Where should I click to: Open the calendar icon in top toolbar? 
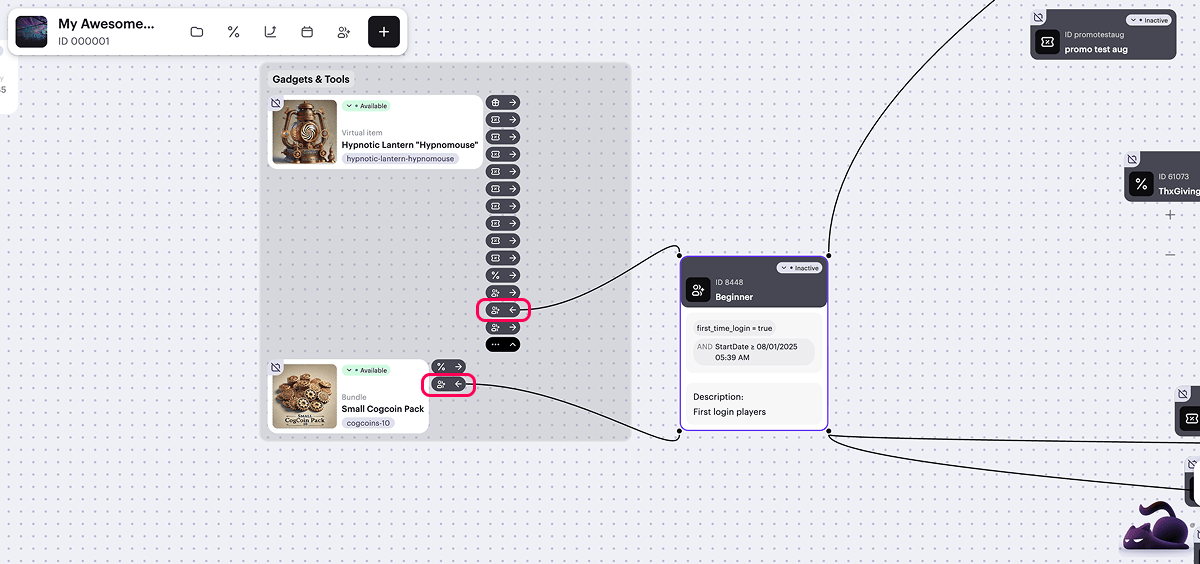(307, 32)
